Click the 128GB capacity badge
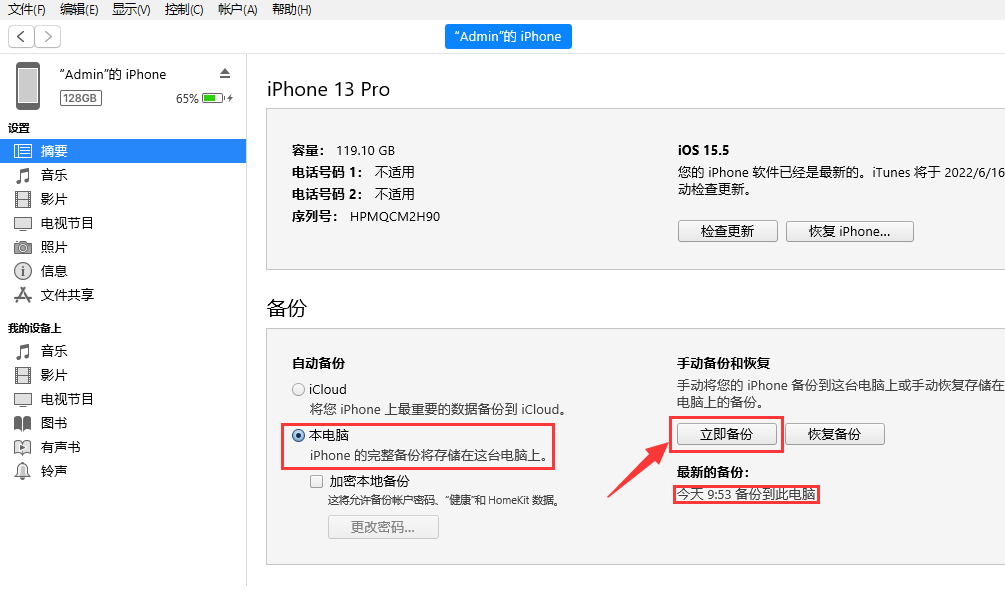The image size is (1005, 598). [x=81, y=98]
